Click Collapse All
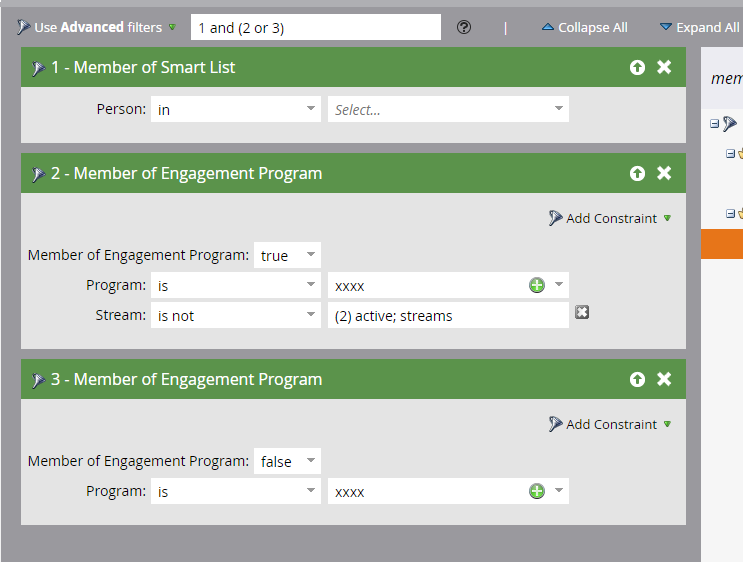Screen dimensions: 743x562 pyautogui.click(x=584, y=28)
